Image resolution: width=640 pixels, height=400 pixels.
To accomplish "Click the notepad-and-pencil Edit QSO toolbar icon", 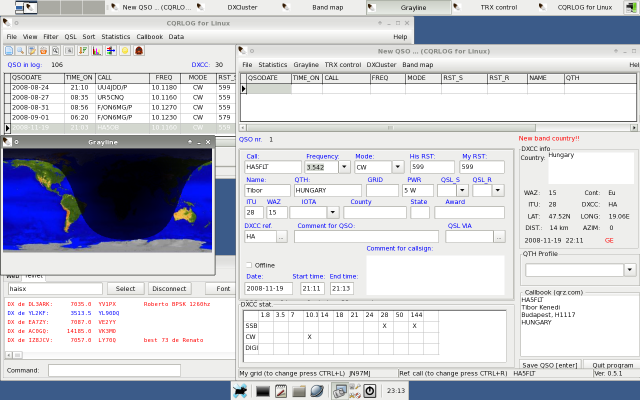I will click(x=32, y=51).
